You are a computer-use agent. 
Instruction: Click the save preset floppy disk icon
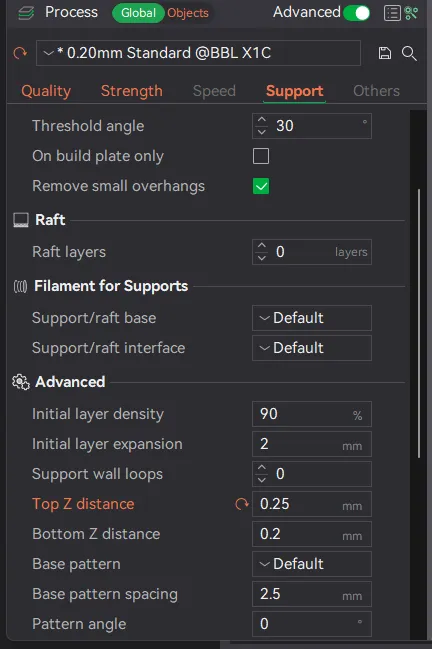click(385, 53)
